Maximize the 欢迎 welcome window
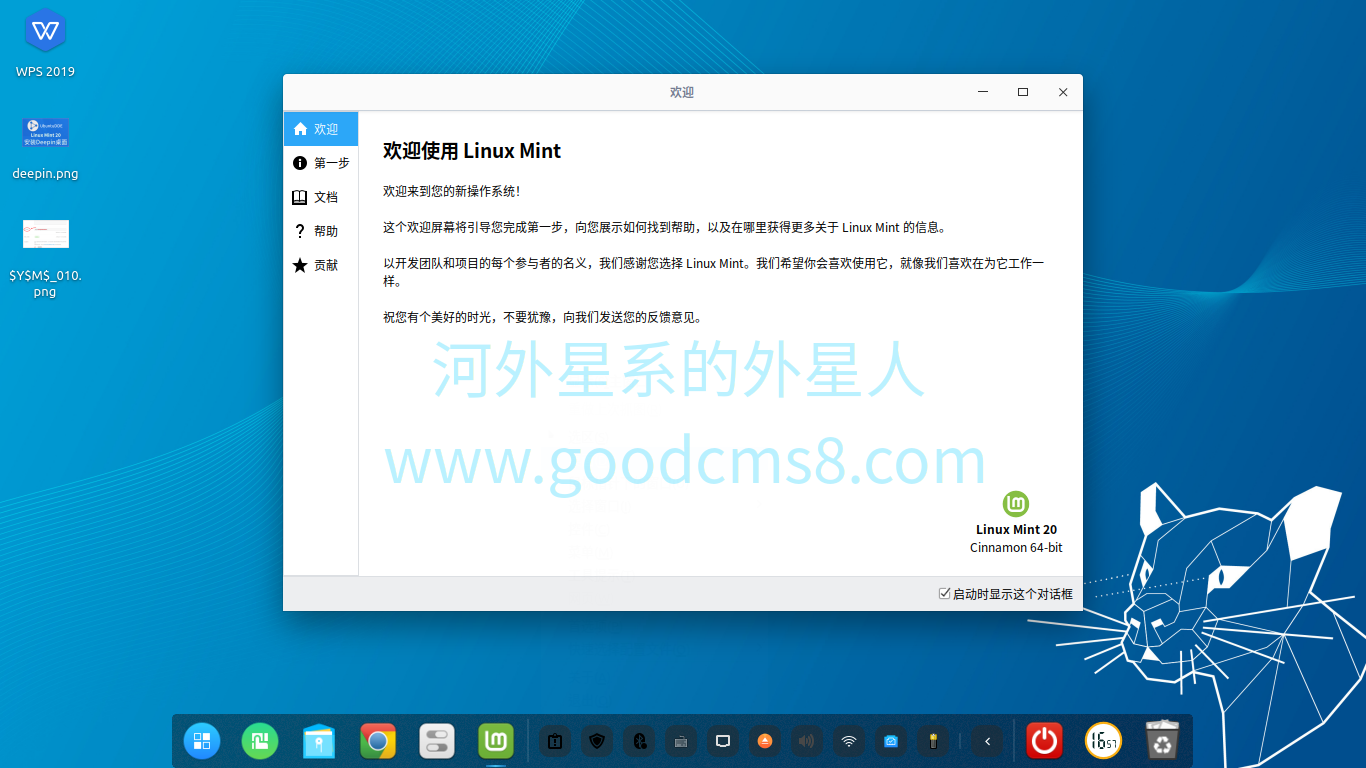The height and width of the screenshot is (768, 1366). (1023, 92)
